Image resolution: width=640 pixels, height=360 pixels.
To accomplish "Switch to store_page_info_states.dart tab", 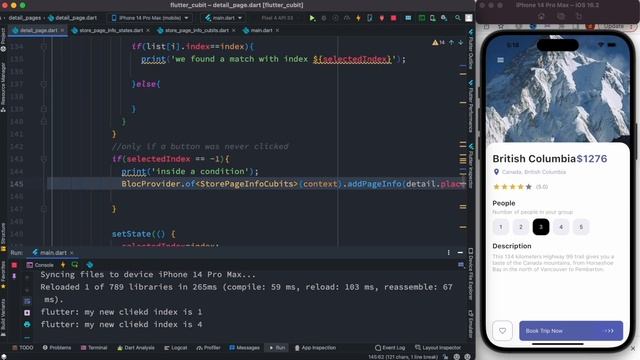I will [111, 31].
